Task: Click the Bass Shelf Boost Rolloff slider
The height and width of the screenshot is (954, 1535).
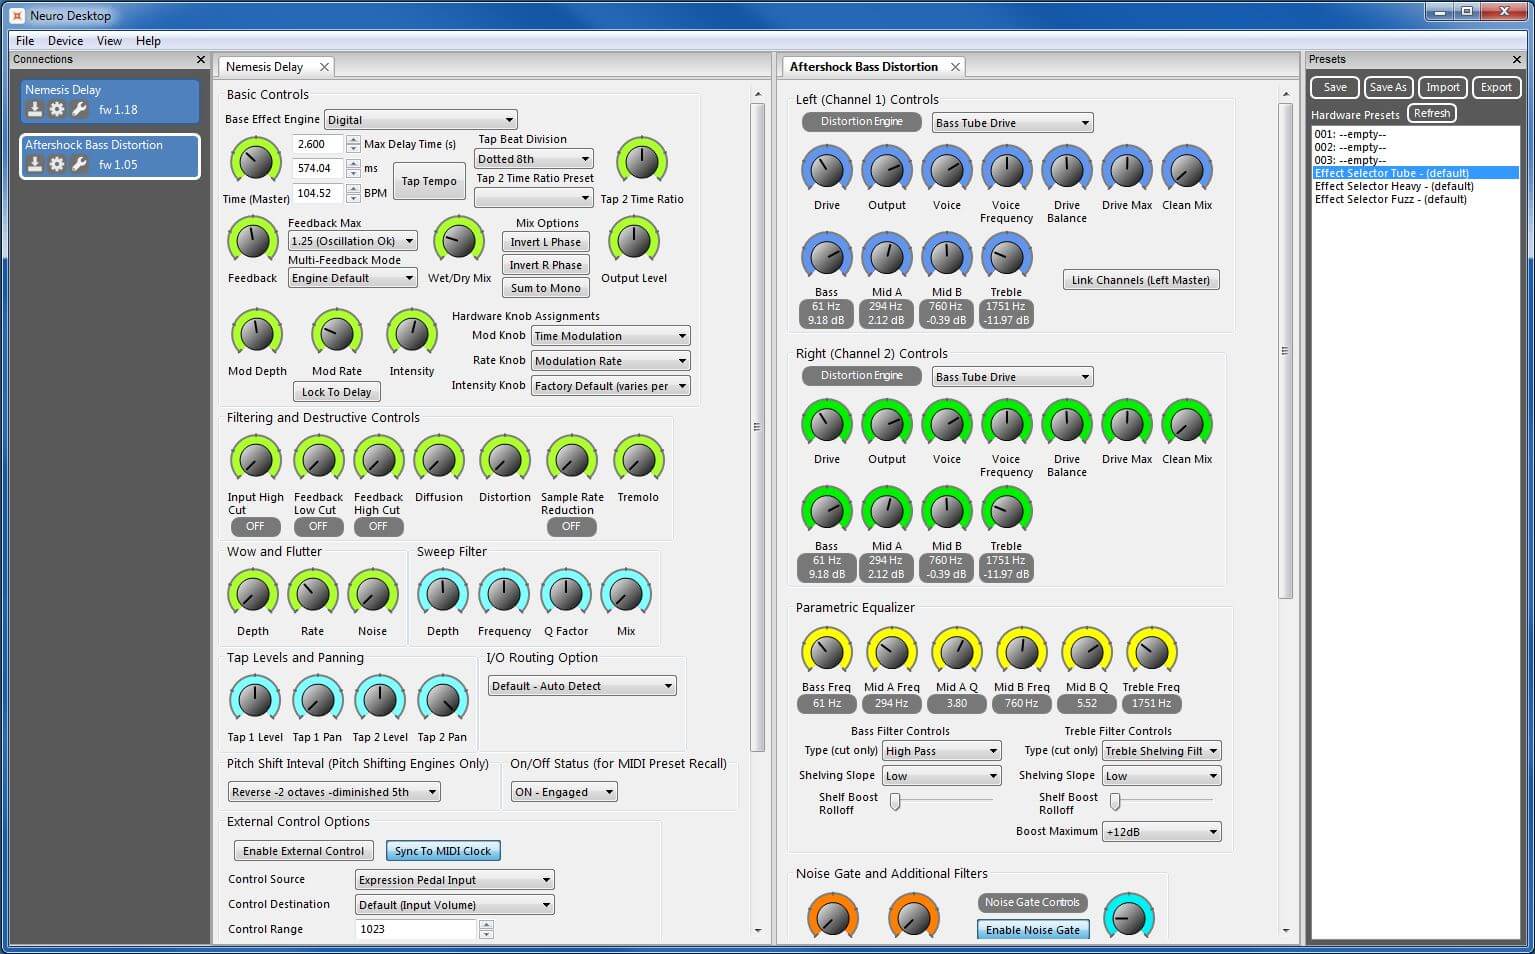Action: pyautogui.click(x=896, y=801)
